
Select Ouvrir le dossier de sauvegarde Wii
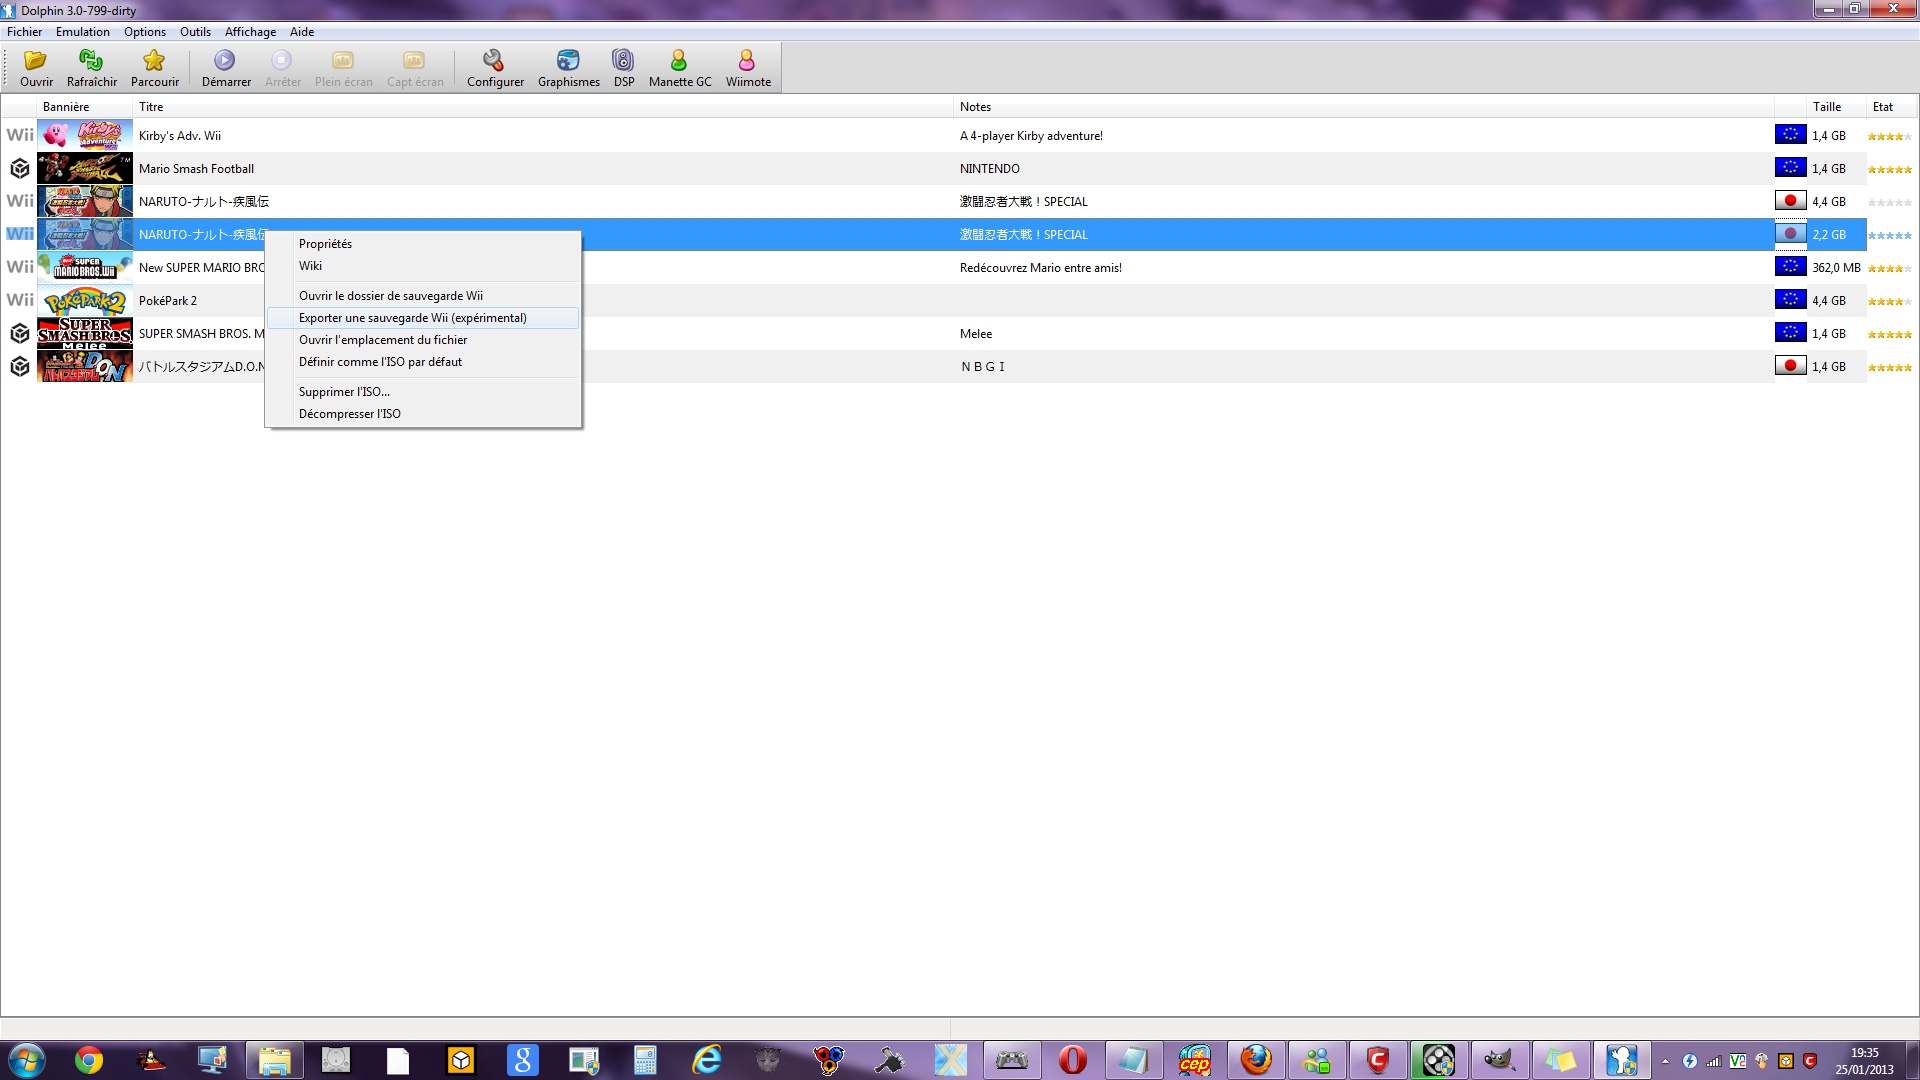(x=423, y=296)
